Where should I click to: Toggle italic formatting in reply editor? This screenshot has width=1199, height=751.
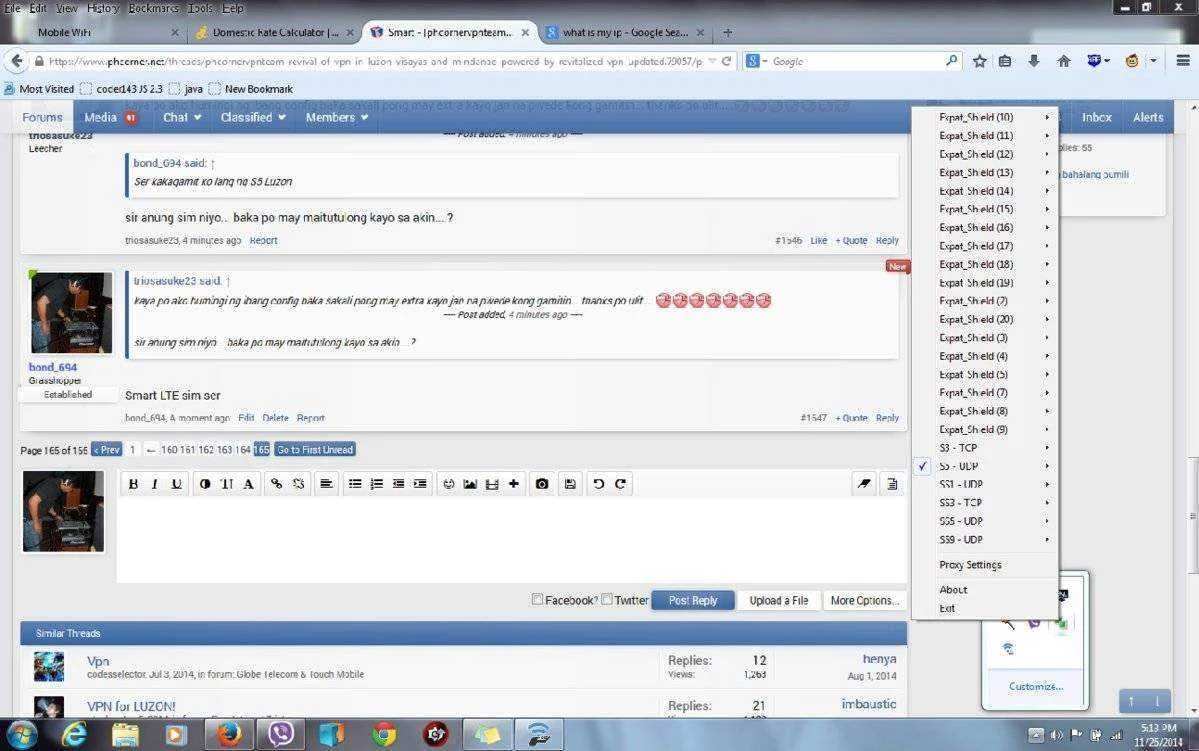pyautogui.click(x=154, y=484)
